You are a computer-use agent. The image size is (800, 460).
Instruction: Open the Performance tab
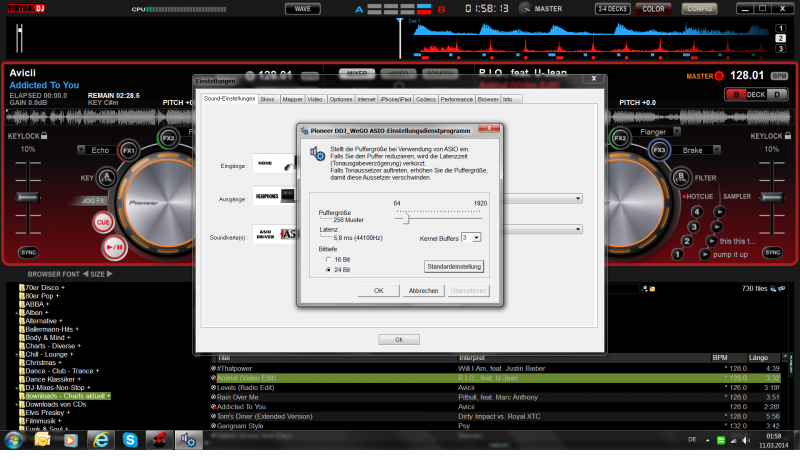pos(457,99)
